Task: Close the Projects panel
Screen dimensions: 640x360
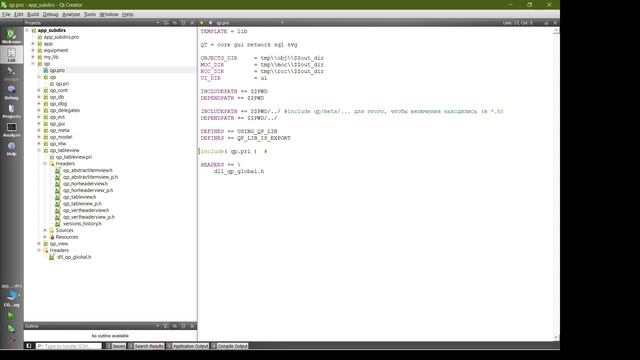Action: 192,23
